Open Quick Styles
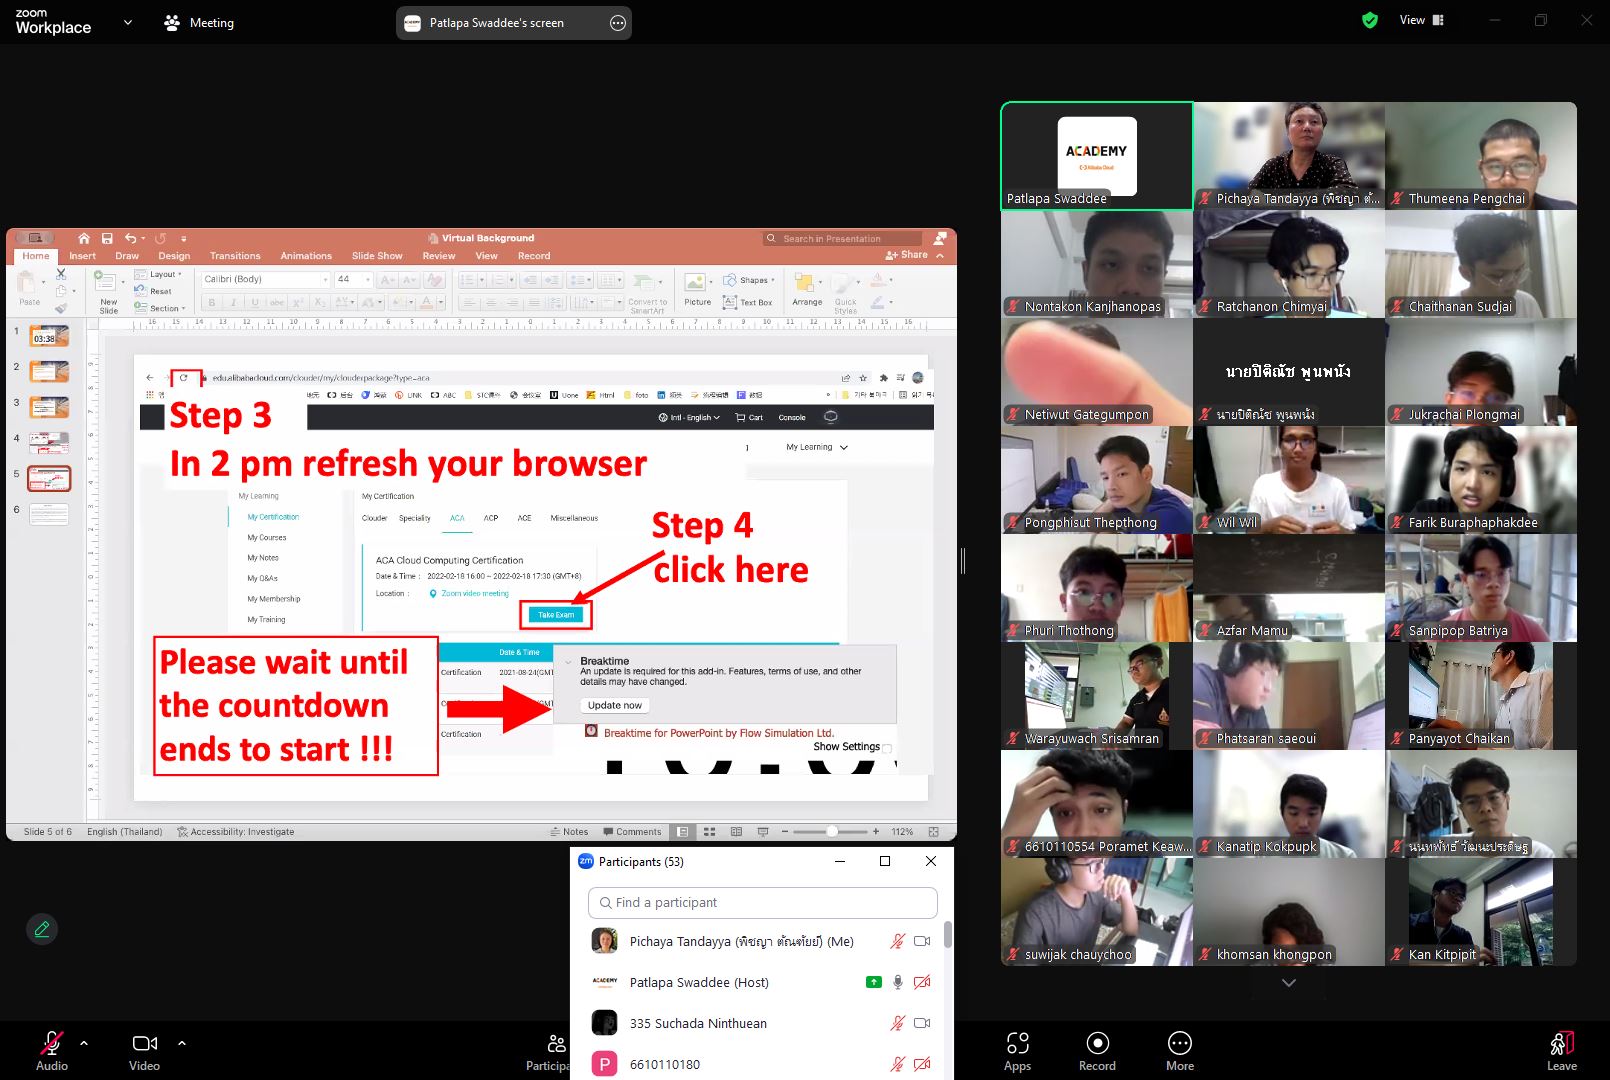1610x1080 pixels. pos(845,296)
